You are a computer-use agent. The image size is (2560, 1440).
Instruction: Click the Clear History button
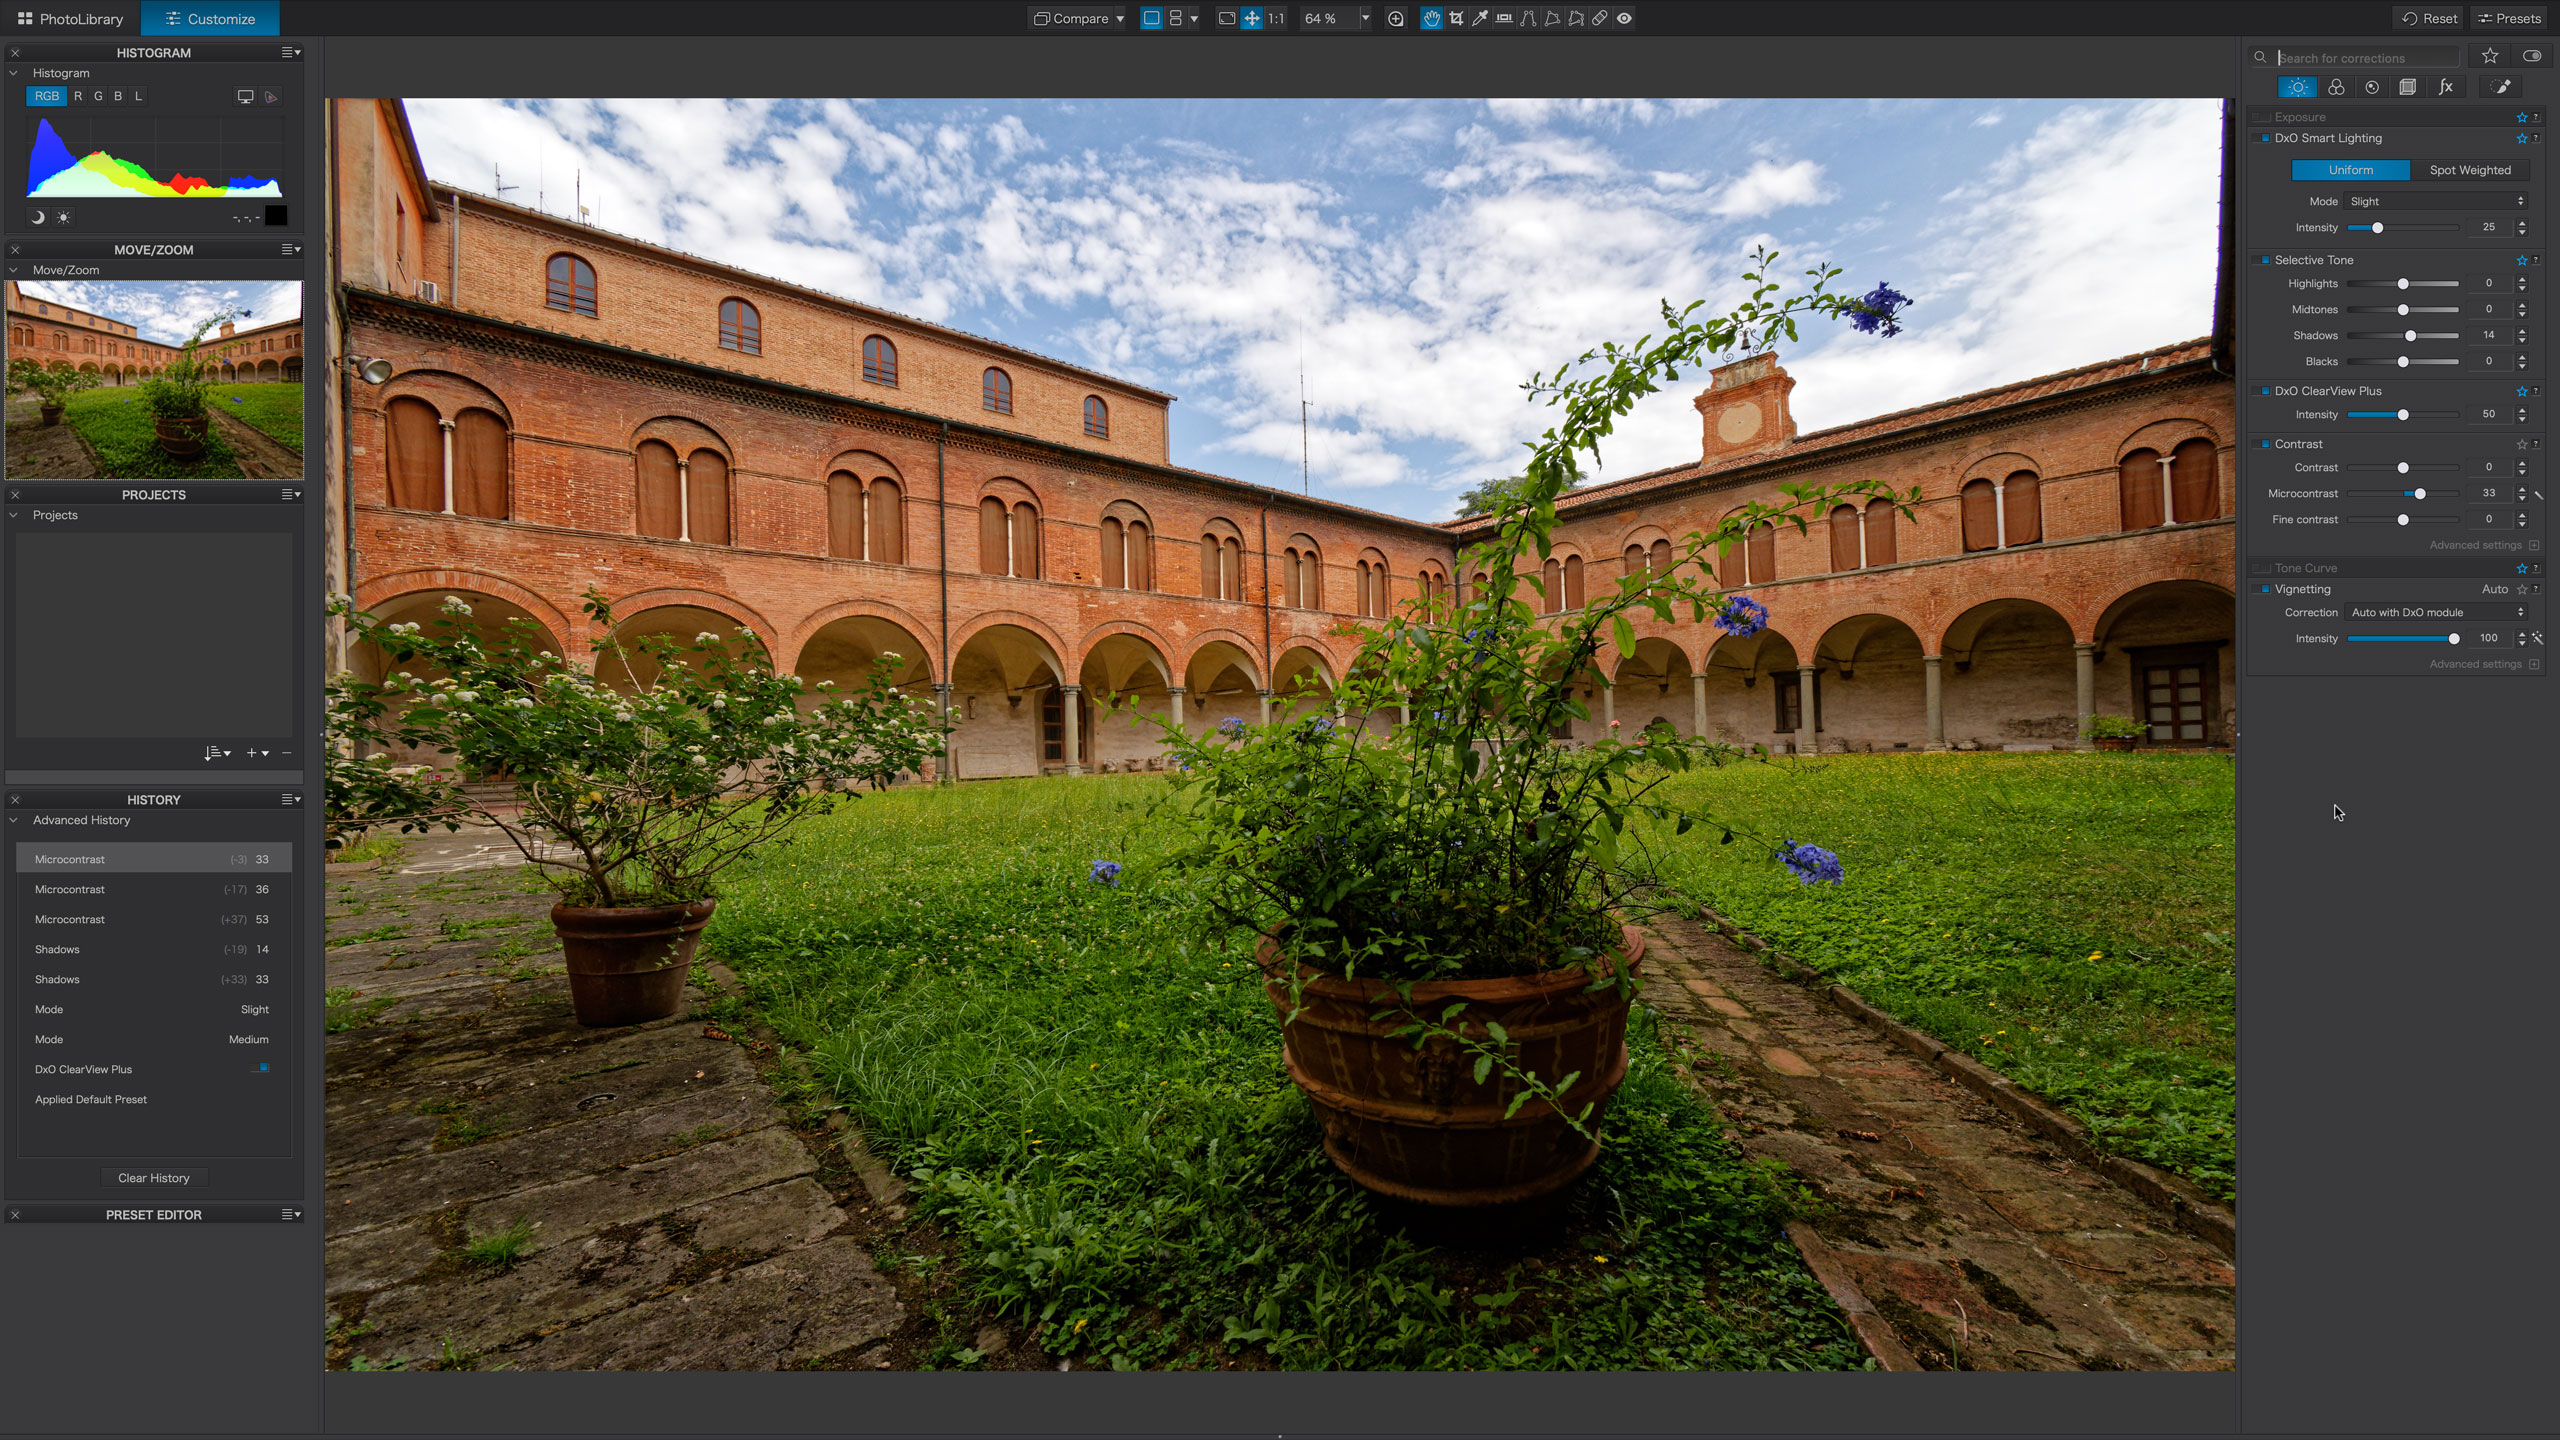153,1178
